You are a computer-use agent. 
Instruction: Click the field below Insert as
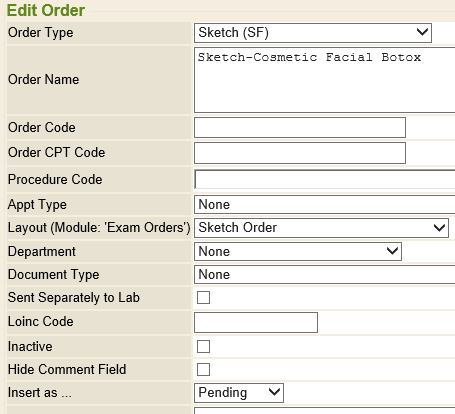pos(325,411)
